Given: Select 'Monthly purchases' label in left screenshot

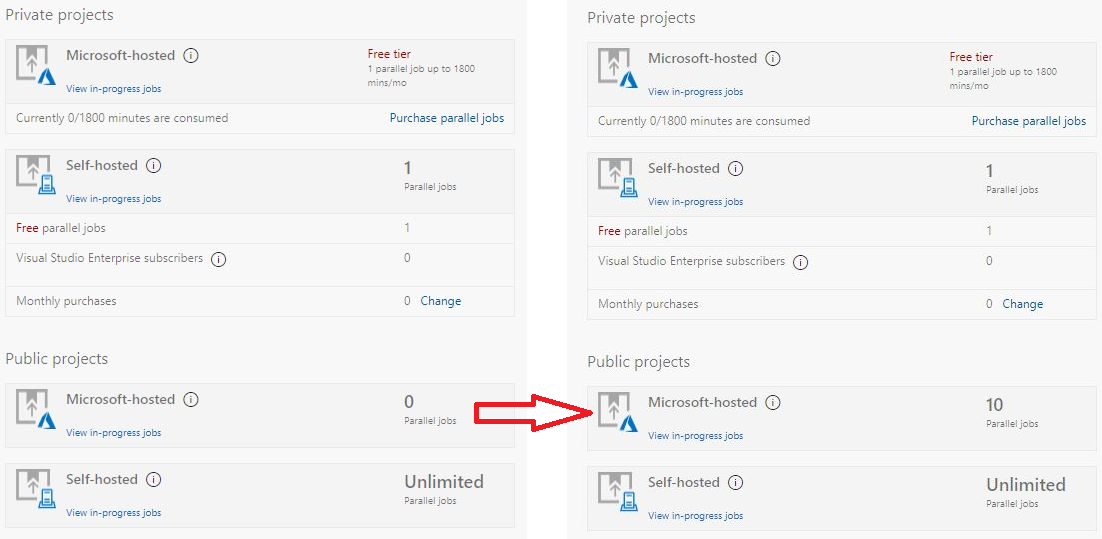Looking at the screenshot, I should pos(66,301).
